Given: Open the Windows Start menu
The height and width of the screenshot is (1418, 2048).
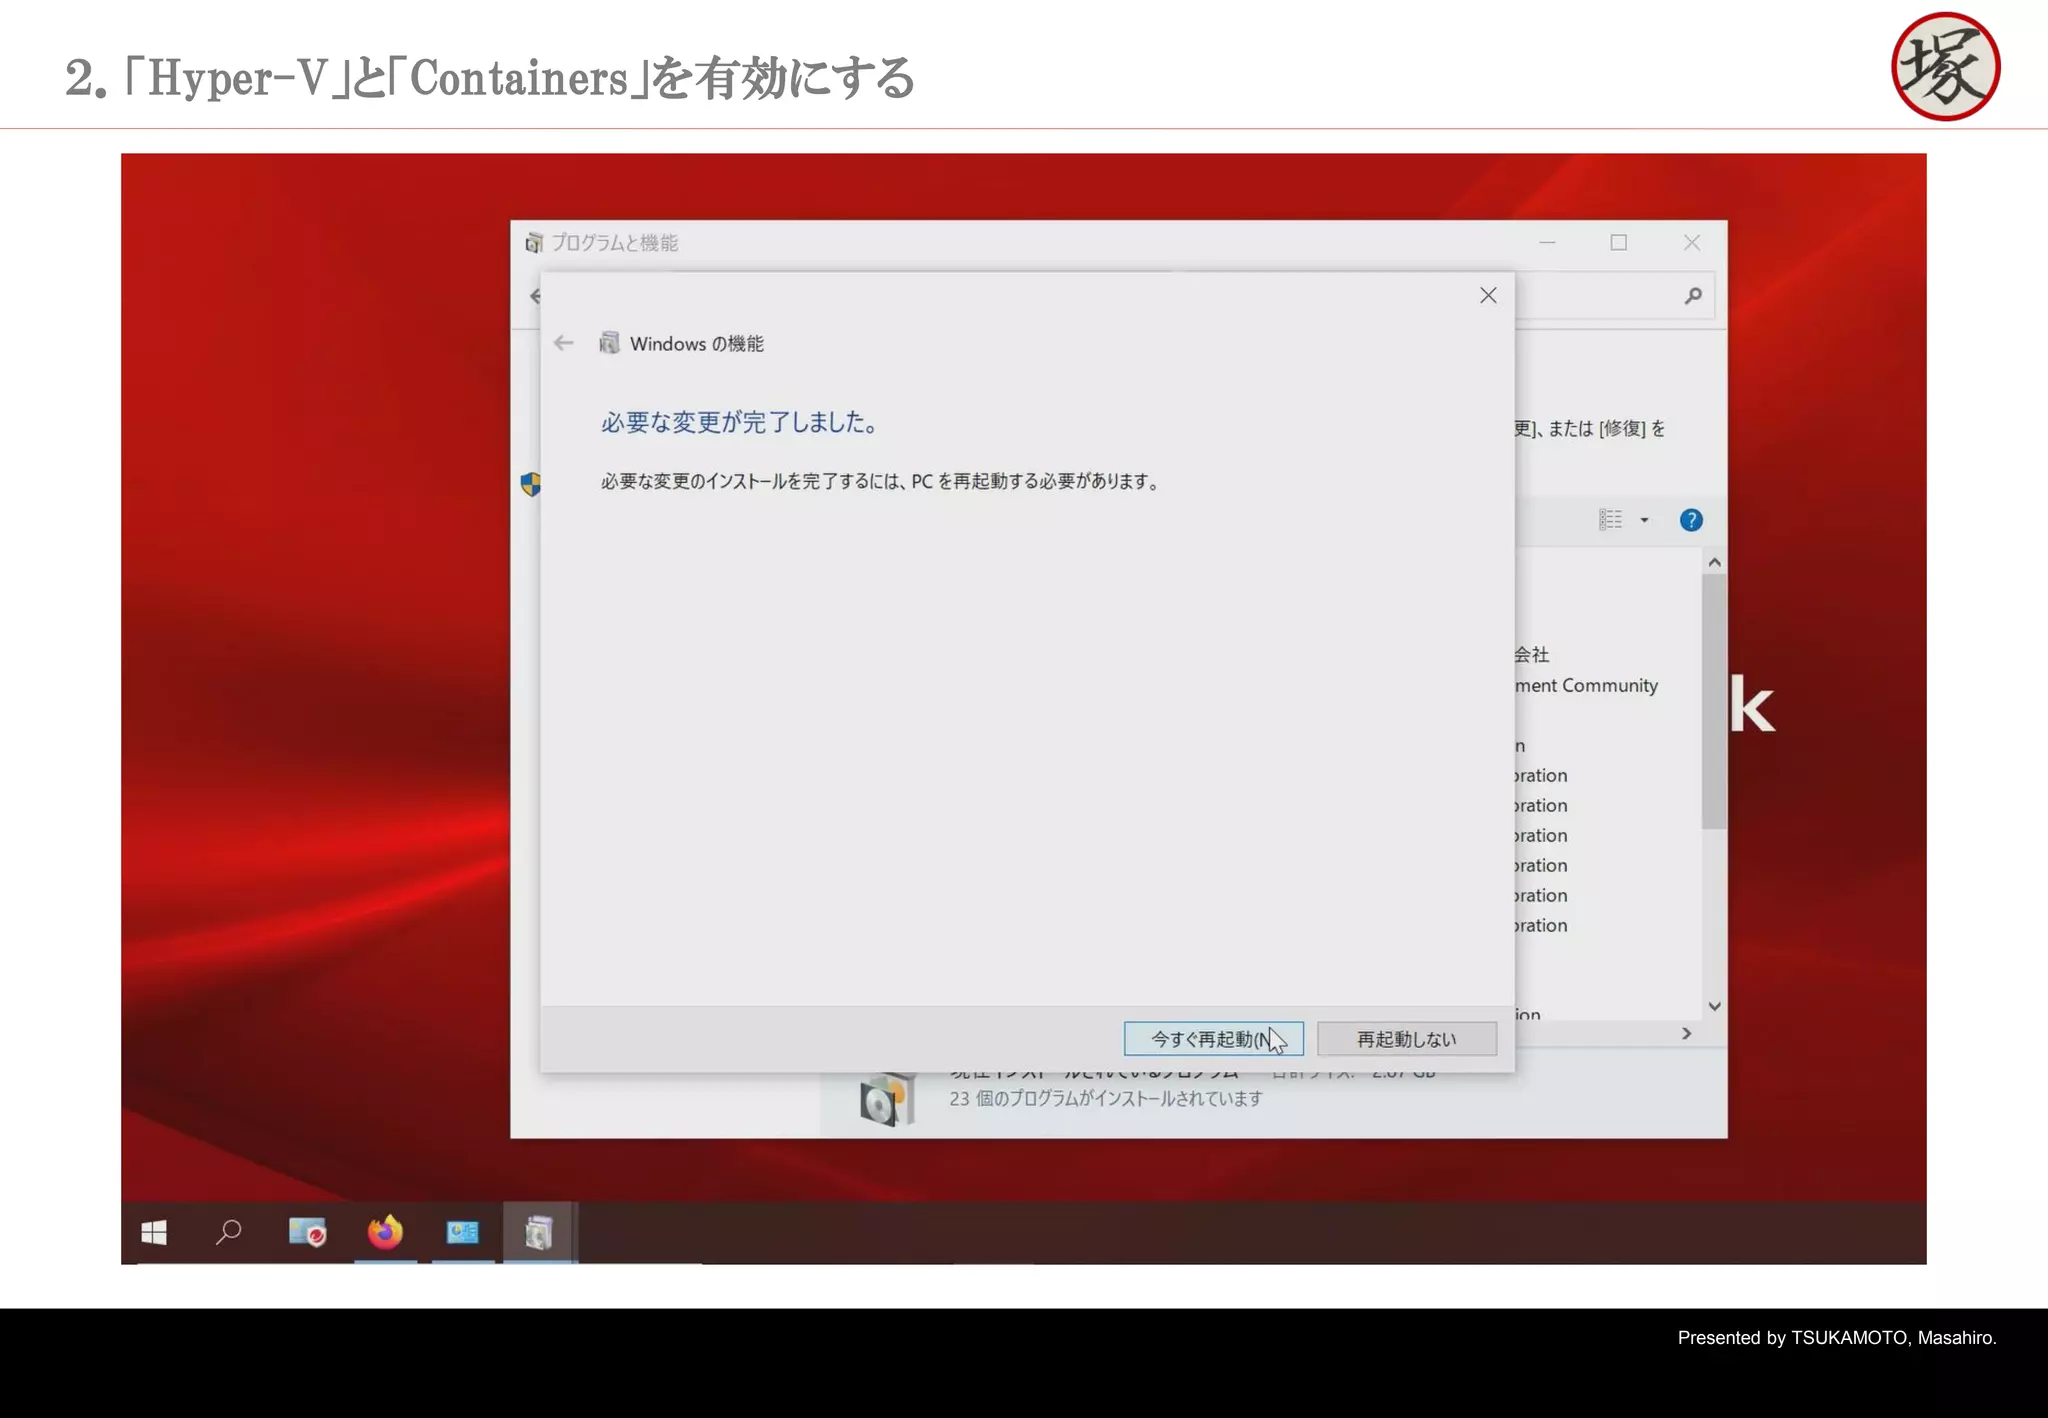Looking at the screenshot, I should pyautogui.click(x=154, y=1232).
